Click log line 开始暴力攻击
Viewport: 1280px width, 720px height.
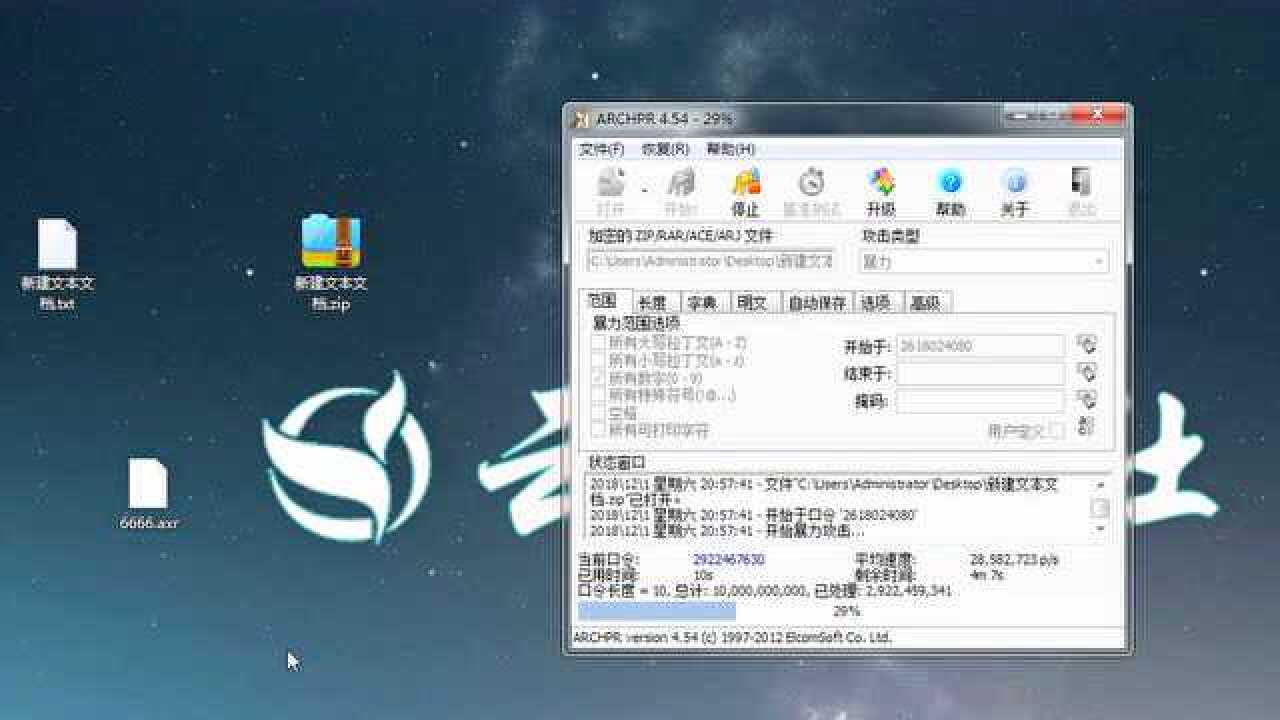tap(728, 531)
